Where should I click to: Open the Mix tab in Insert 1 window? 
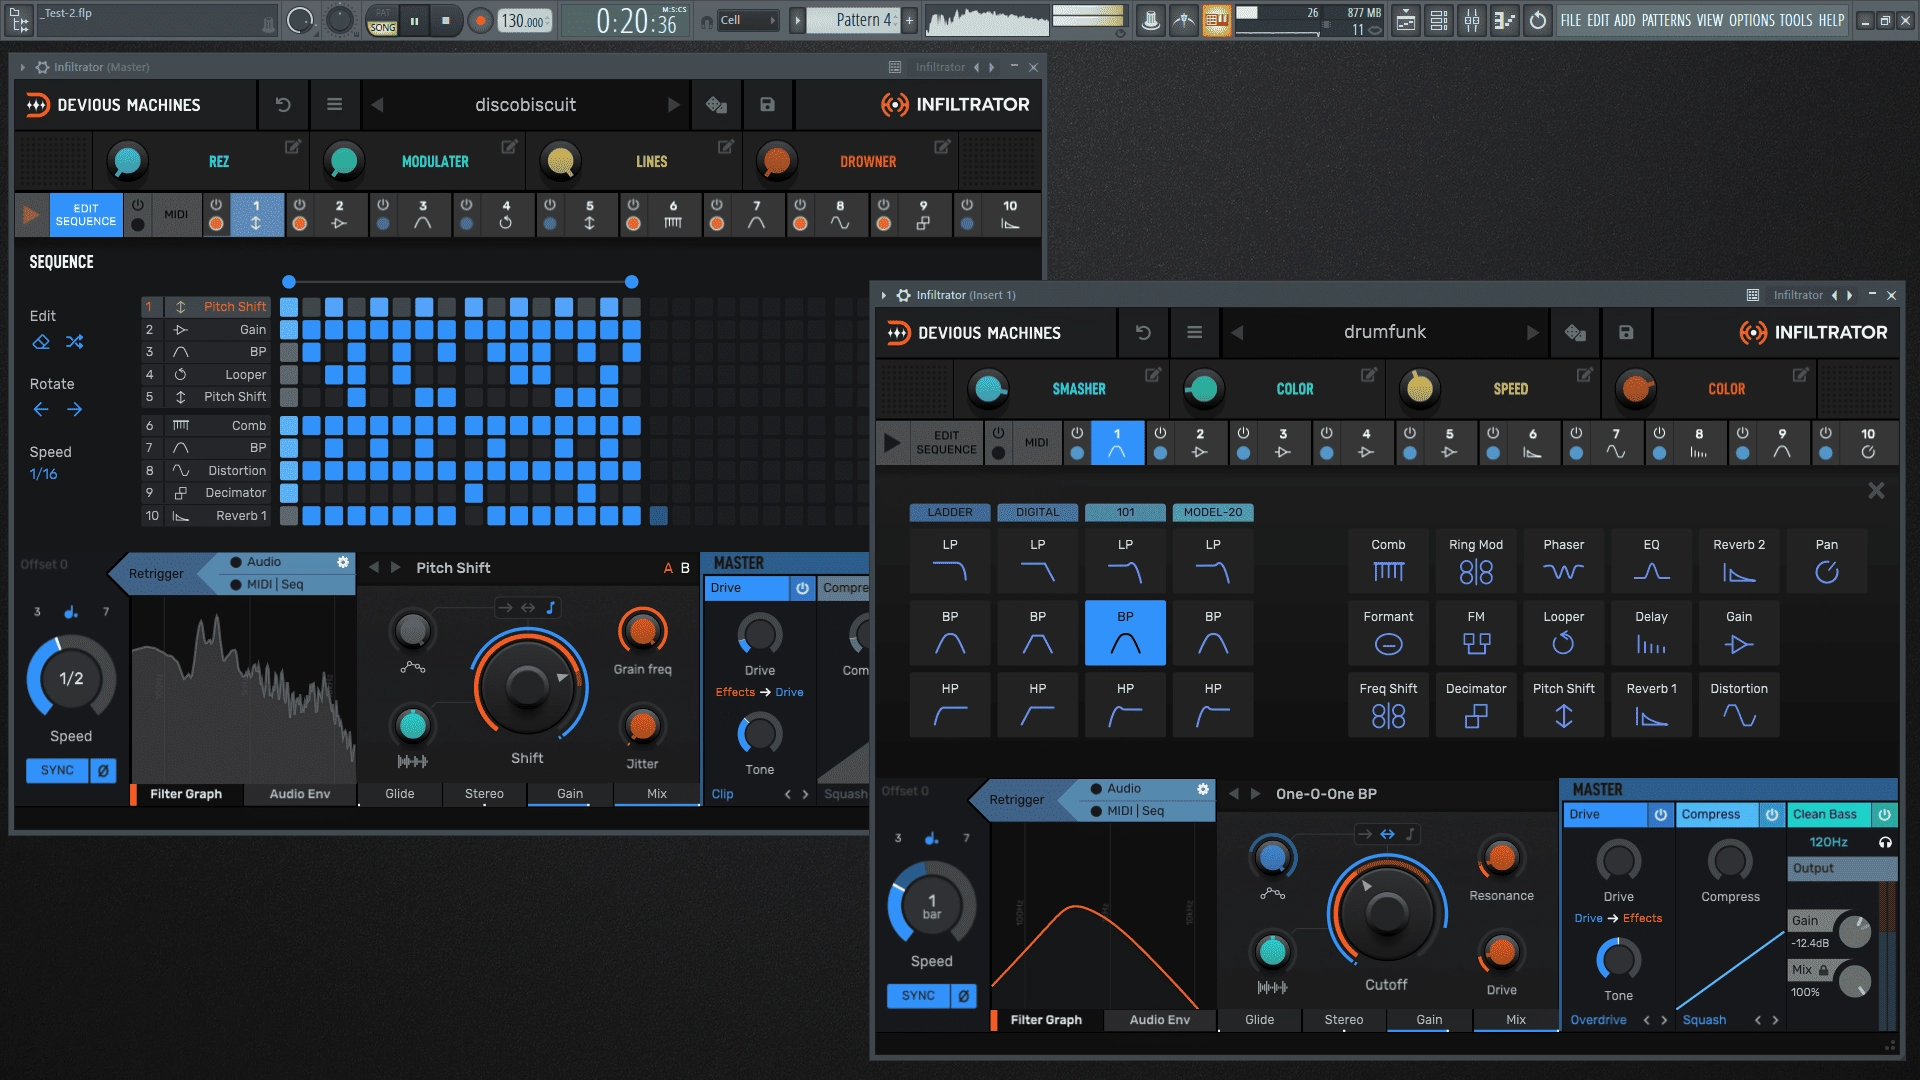[1516, 1020]
